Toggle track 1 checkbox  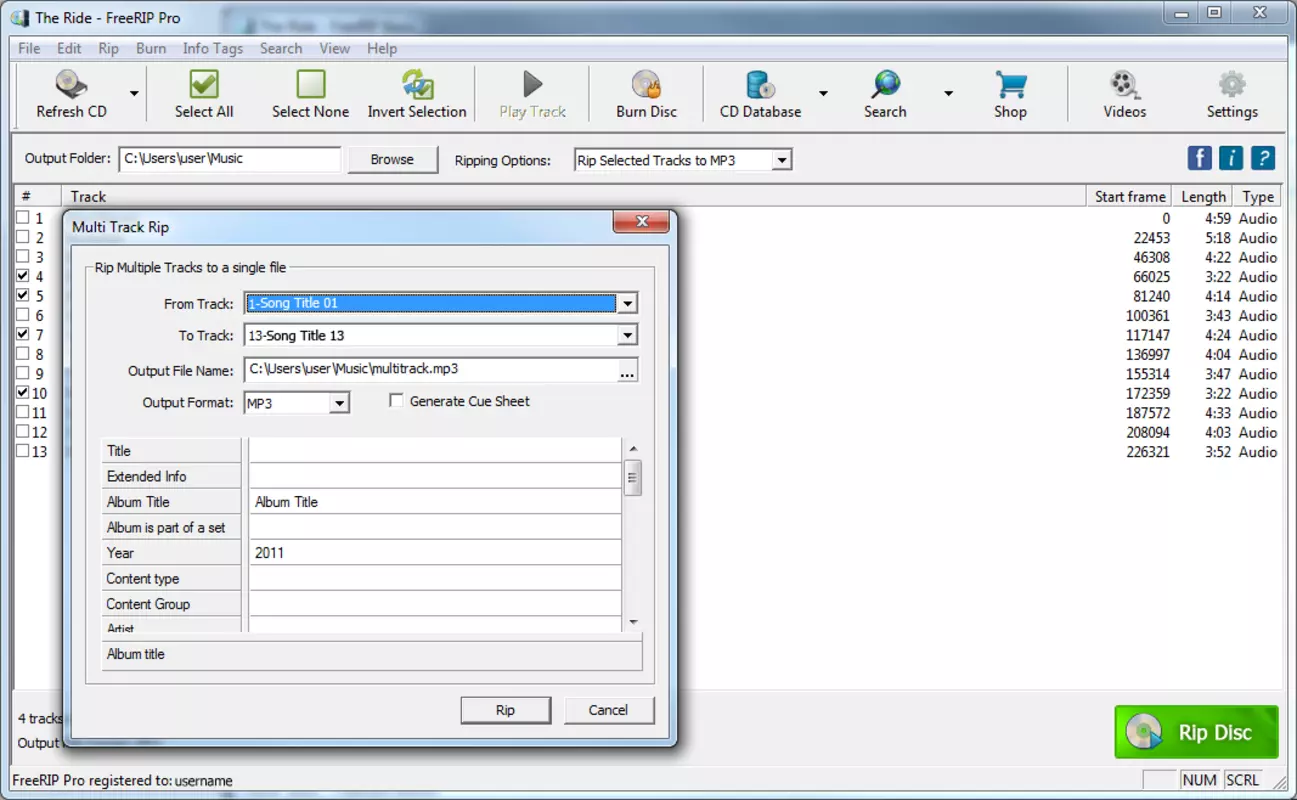click(23, 218)
